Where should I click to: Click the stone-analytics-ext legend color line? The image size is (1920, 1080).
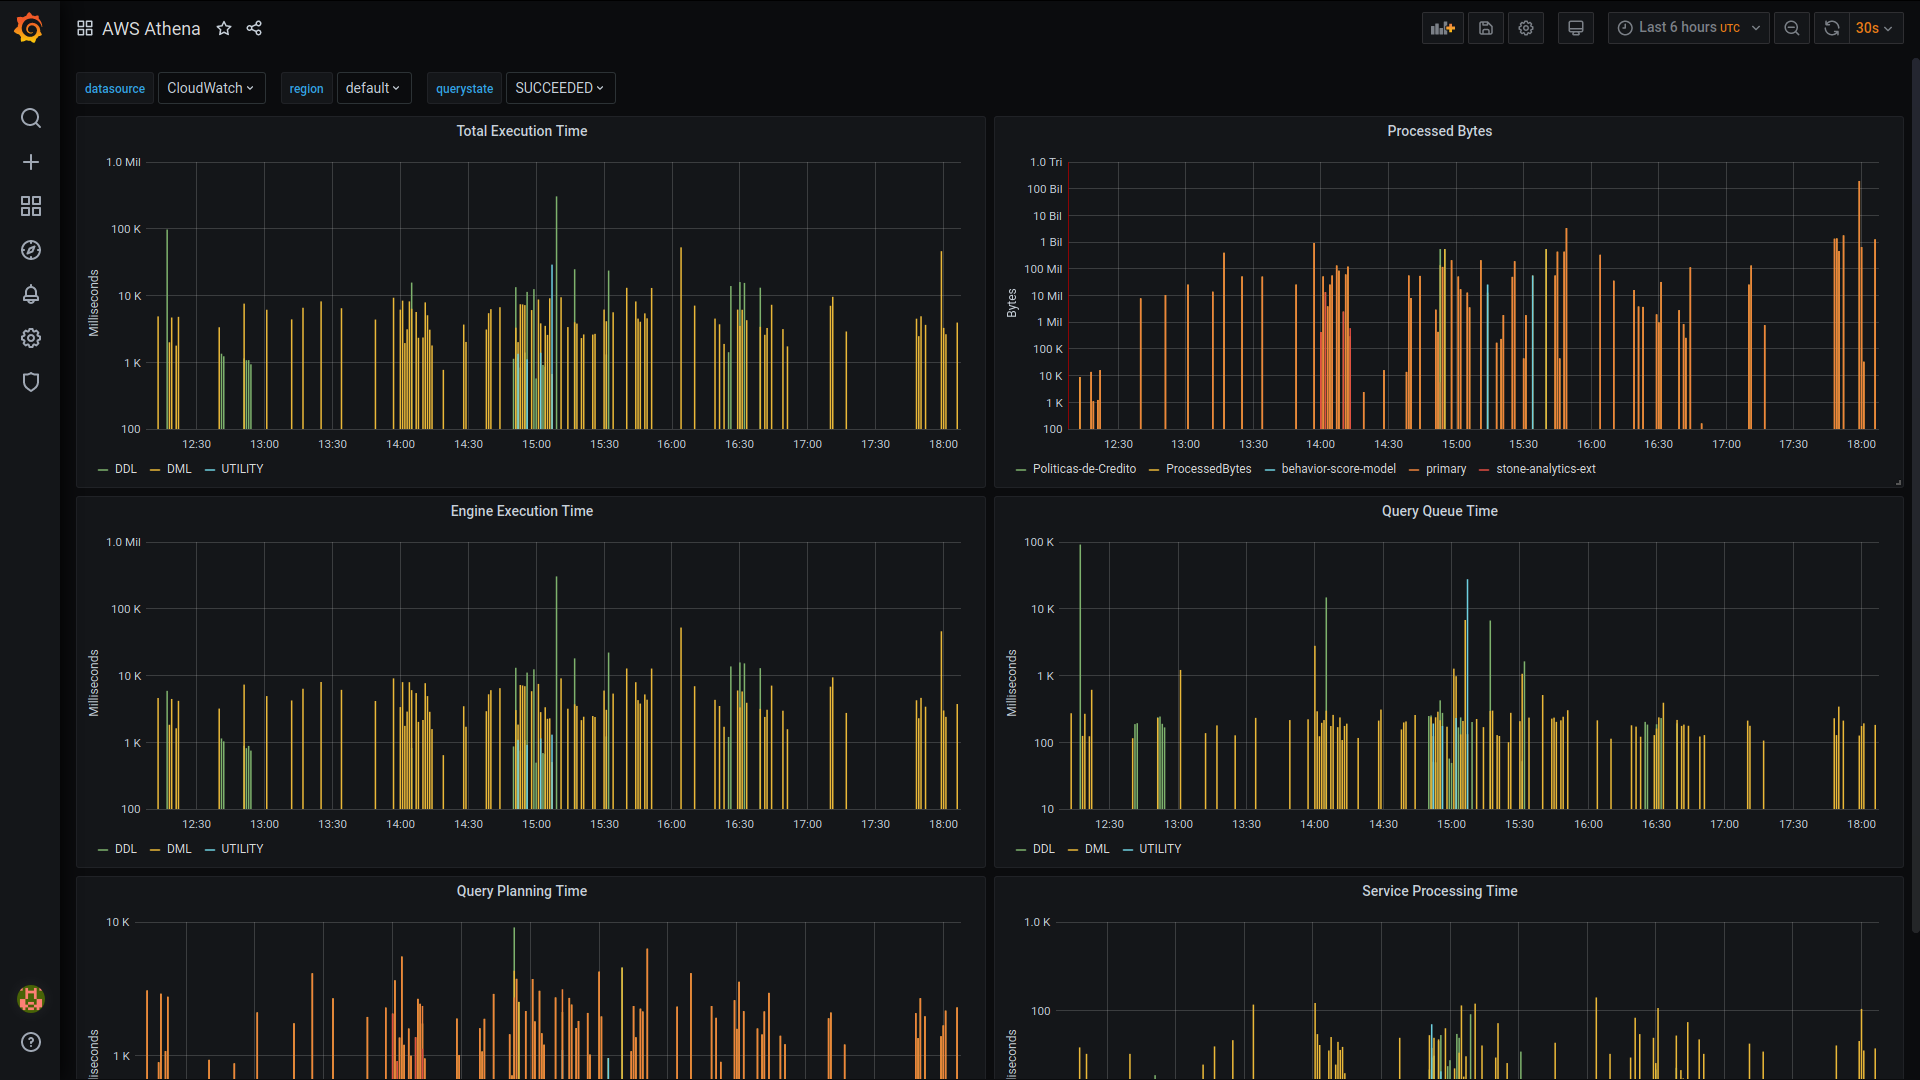pos(1484,470)
